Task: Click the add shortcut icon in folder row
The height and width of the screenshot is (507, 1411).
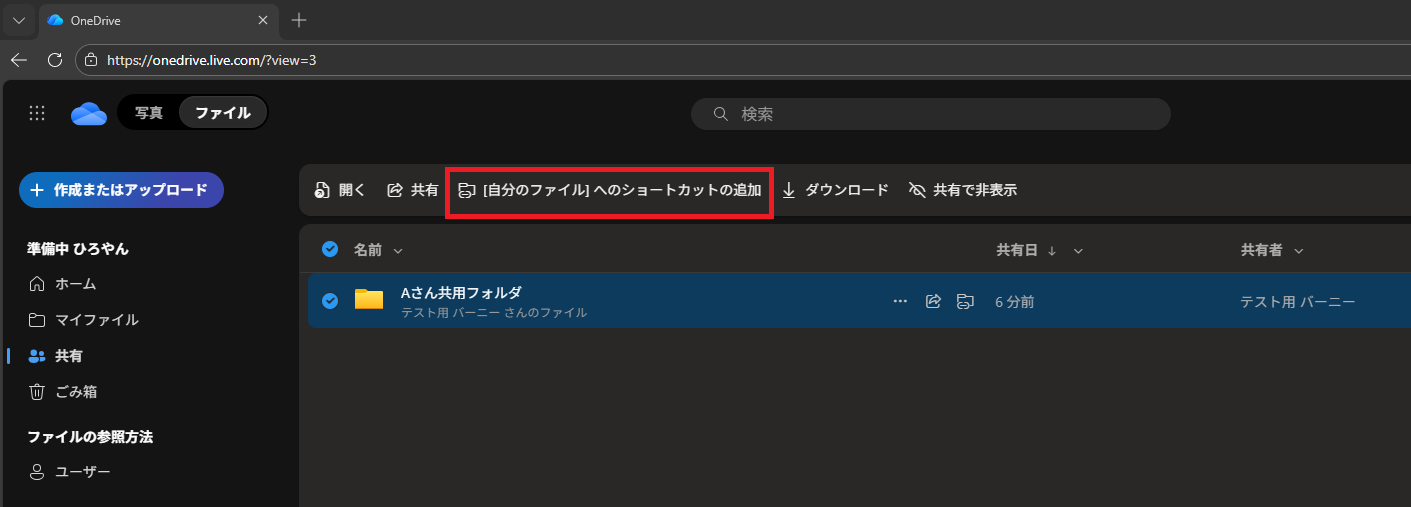Action: [965, 301]
